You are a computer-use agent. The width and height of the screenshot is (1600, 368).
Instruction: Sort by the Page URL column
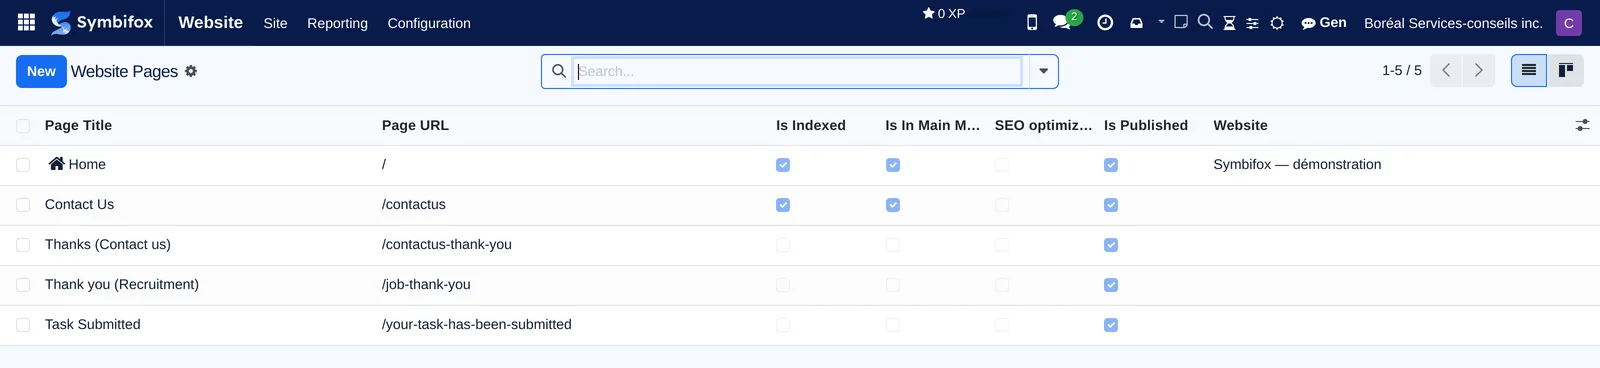[x=415, y=125]
